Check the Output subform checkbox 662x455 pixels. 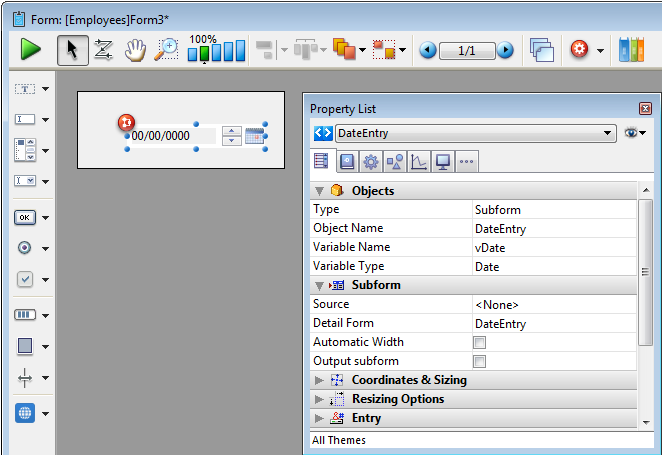pyautogui.click(x=479, y=362)
